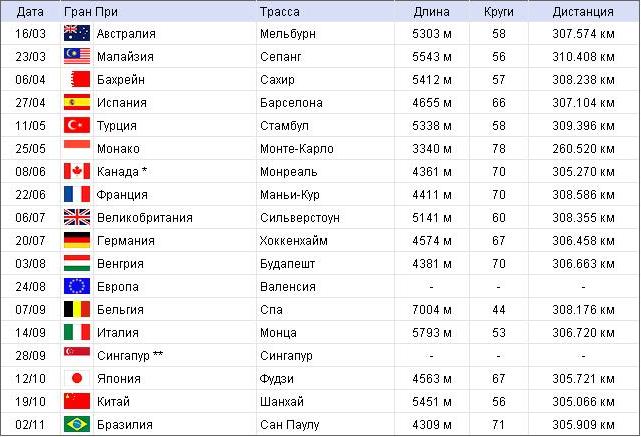
Task: Open the Монако Grand Prix entry
Action: click(x=118, y=148)
